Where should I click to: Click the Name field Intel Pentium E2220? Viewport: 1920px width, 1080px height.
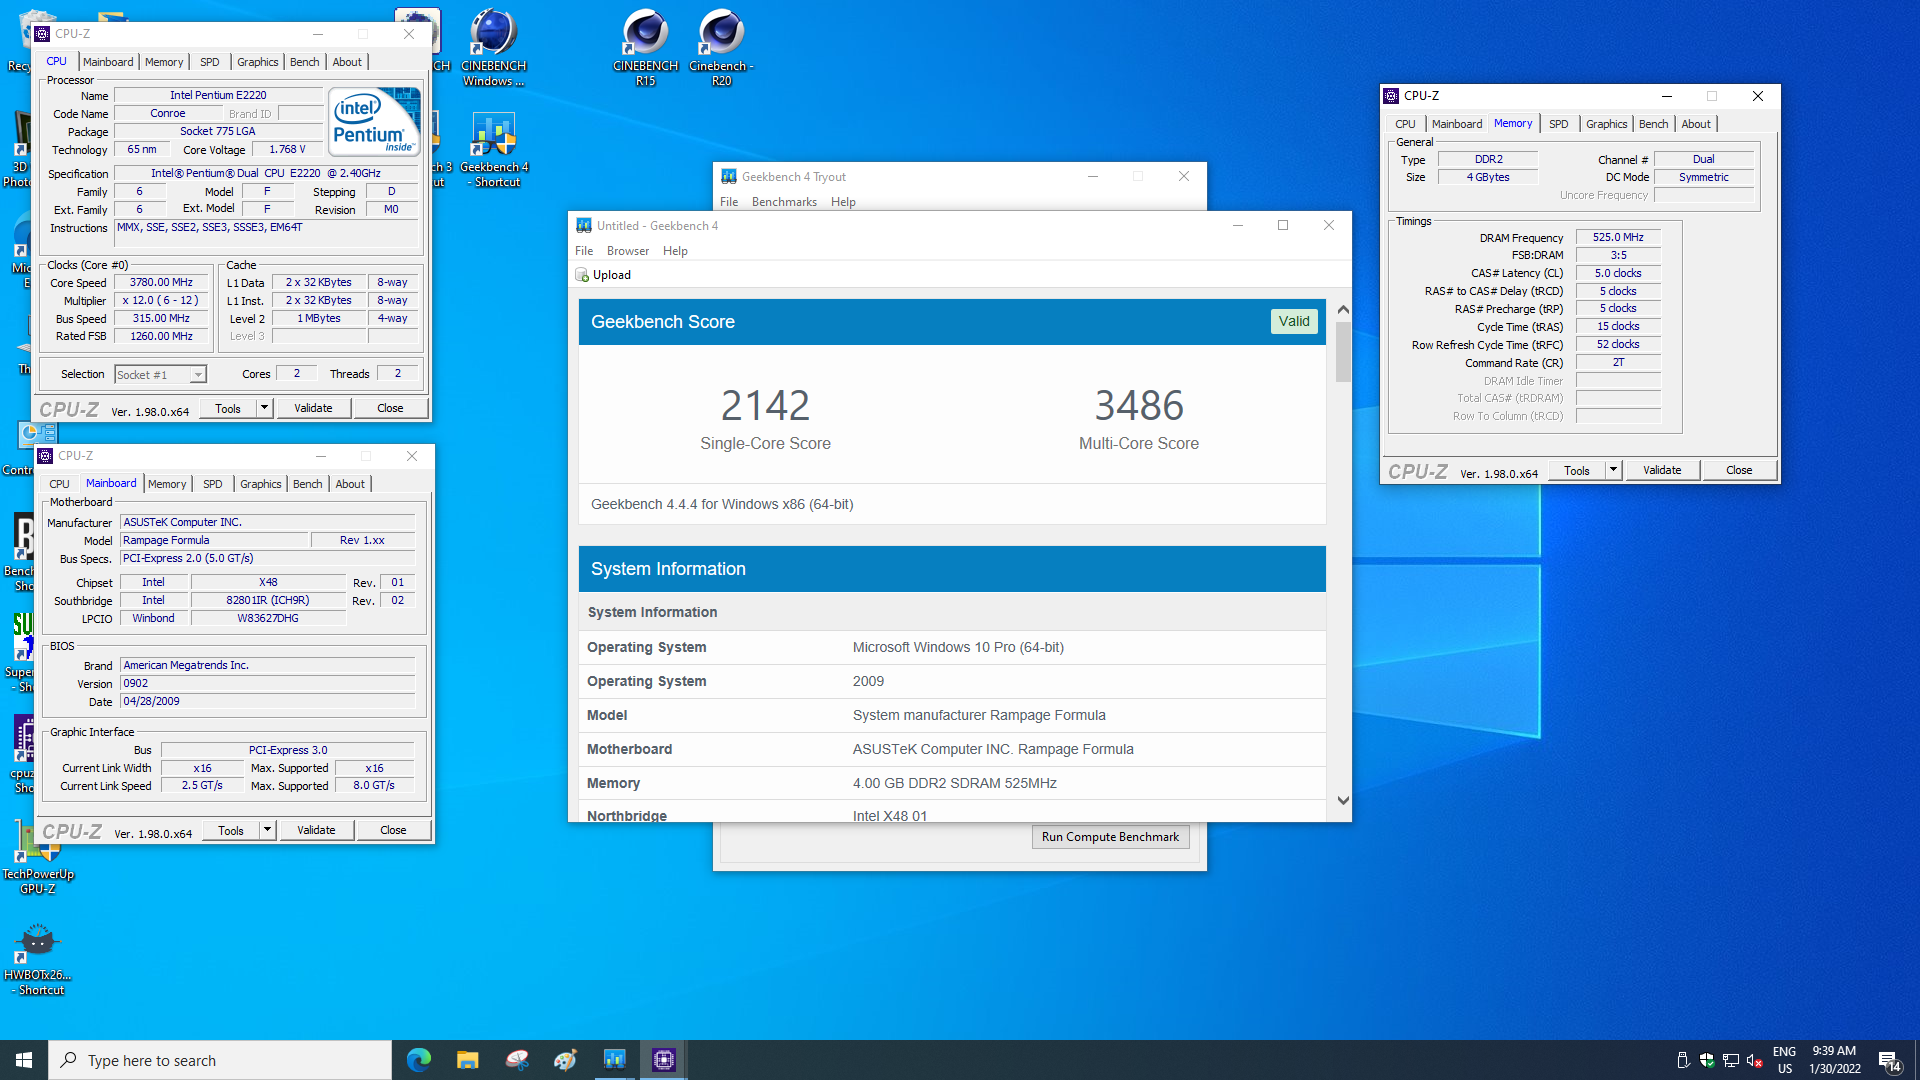click(218, 96)
